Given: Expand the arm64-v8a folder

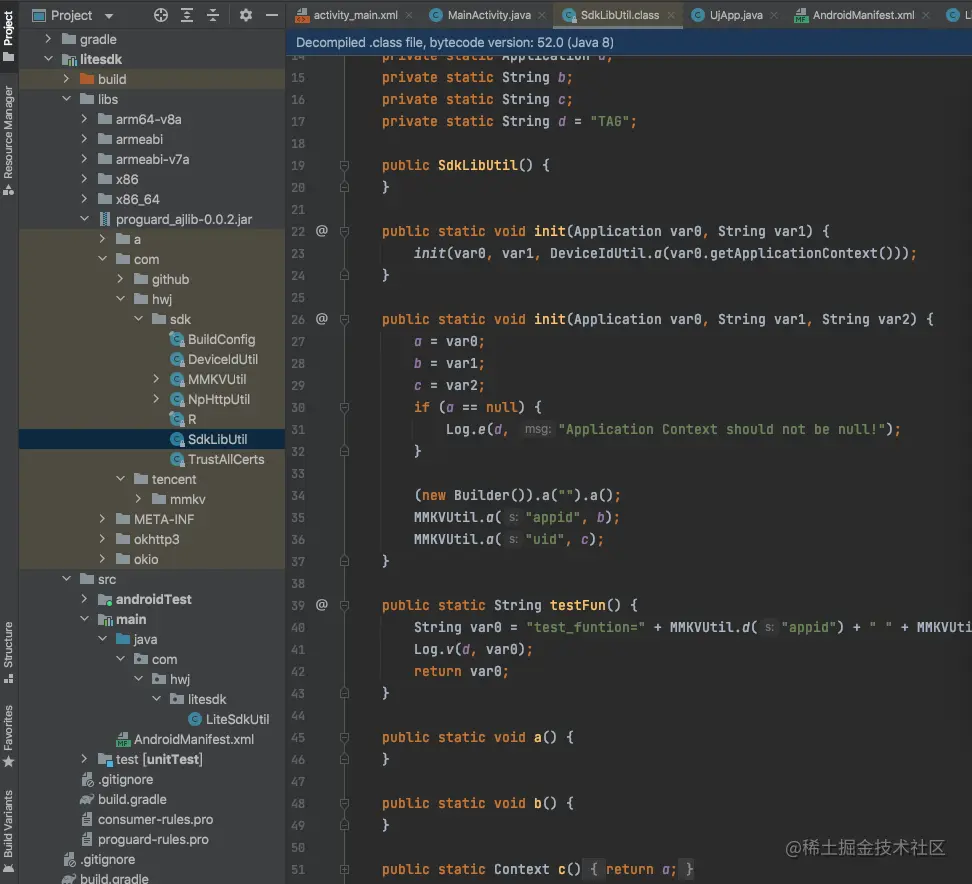Looking at the screenshot, I should 84,119.
